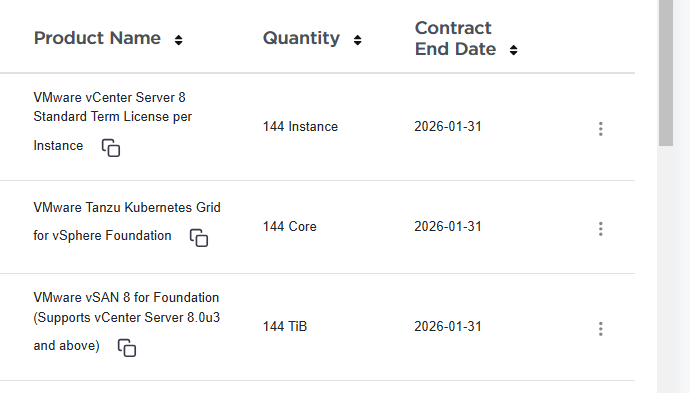The image size is (690, 393).
Task: Click the 144 Instance quantity cell
Action: click(x=301, y=127)
